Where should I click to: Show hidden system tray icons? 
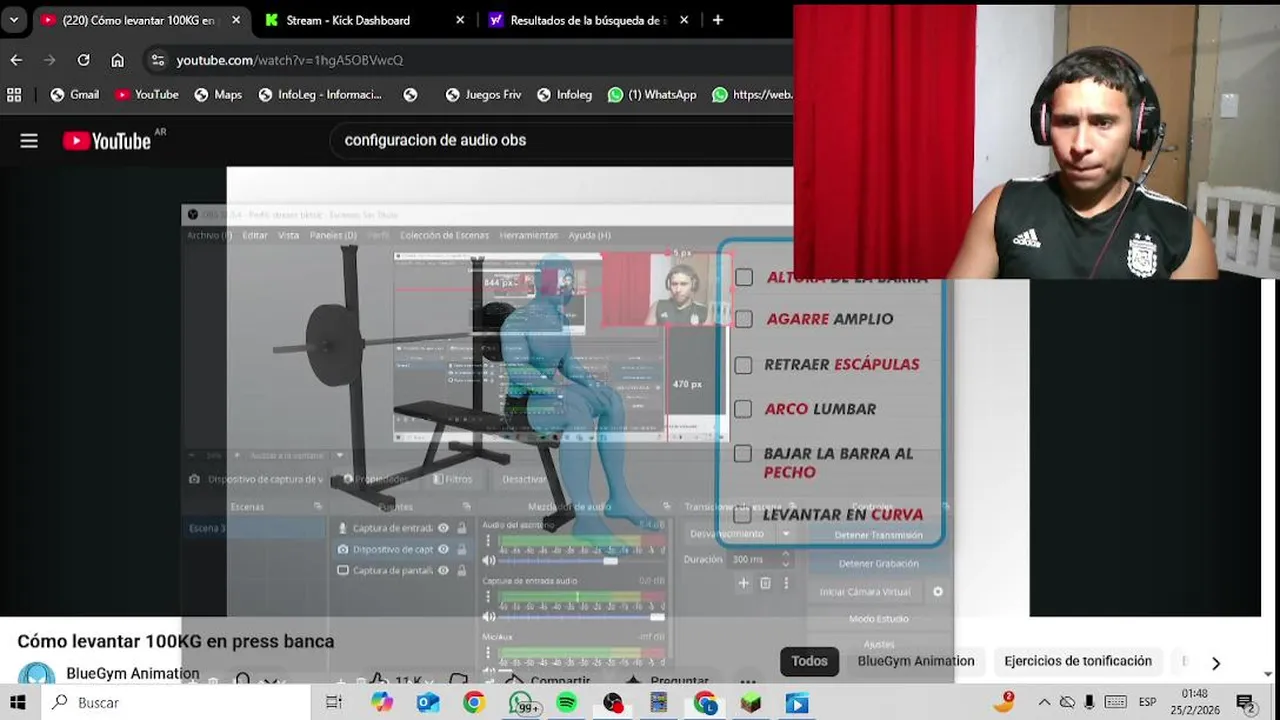click(1044, 703)
